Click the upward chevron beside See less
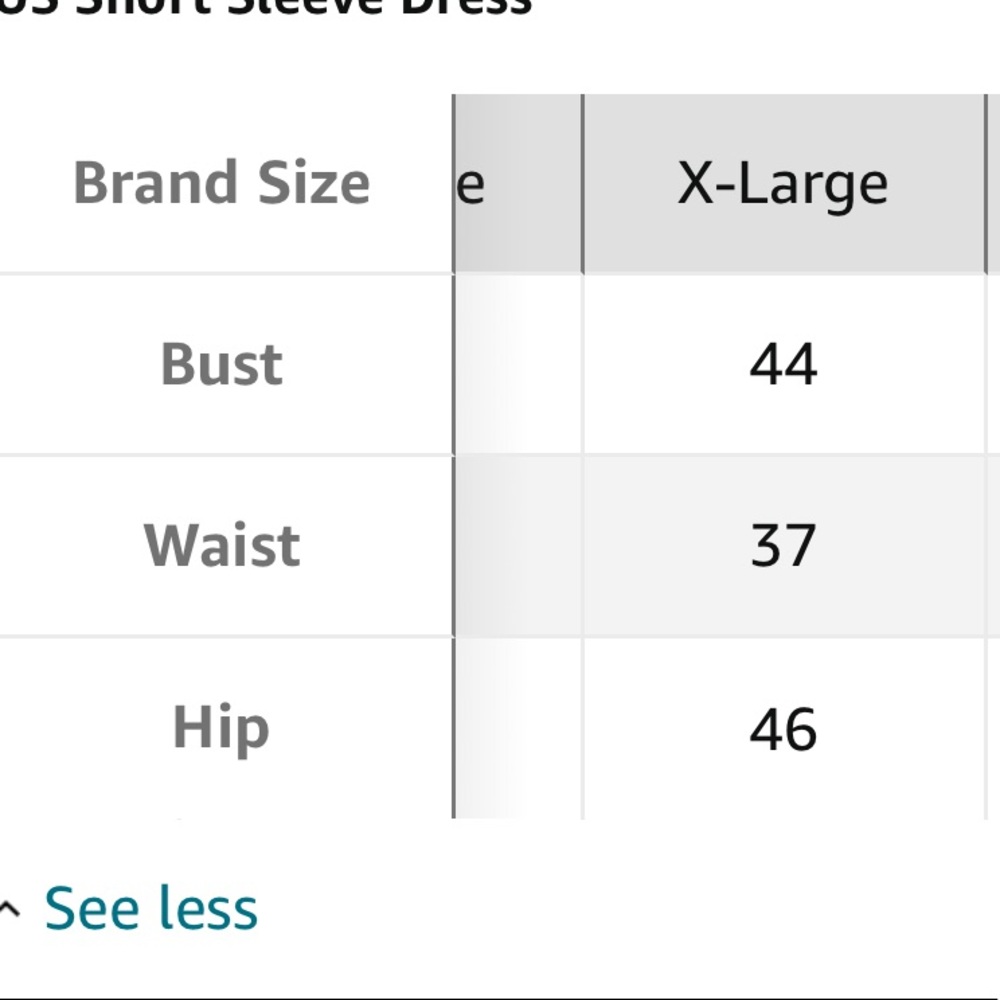1000x1000 pixels. pyautogui.click(x=9, y=908)
